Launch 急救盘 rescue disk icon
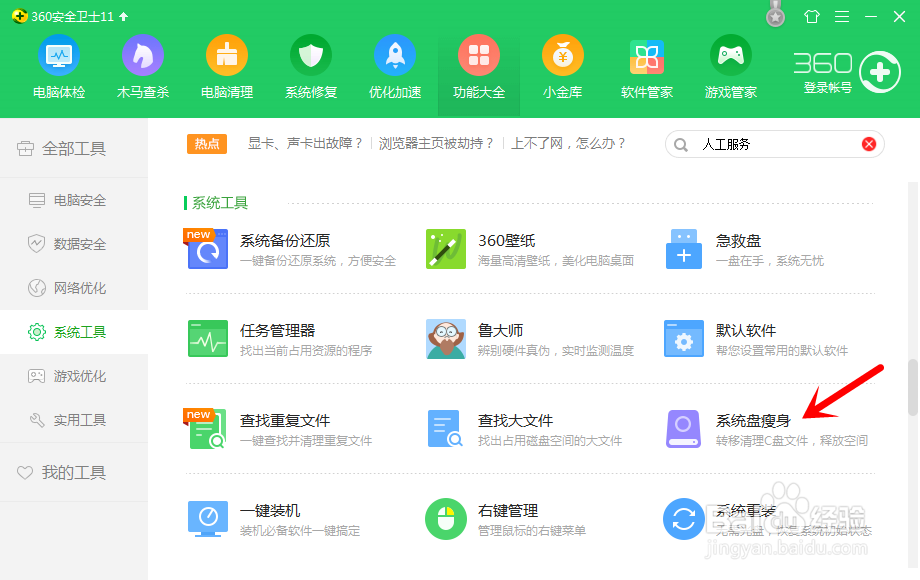The image size is (920, 580). point(684,249)
